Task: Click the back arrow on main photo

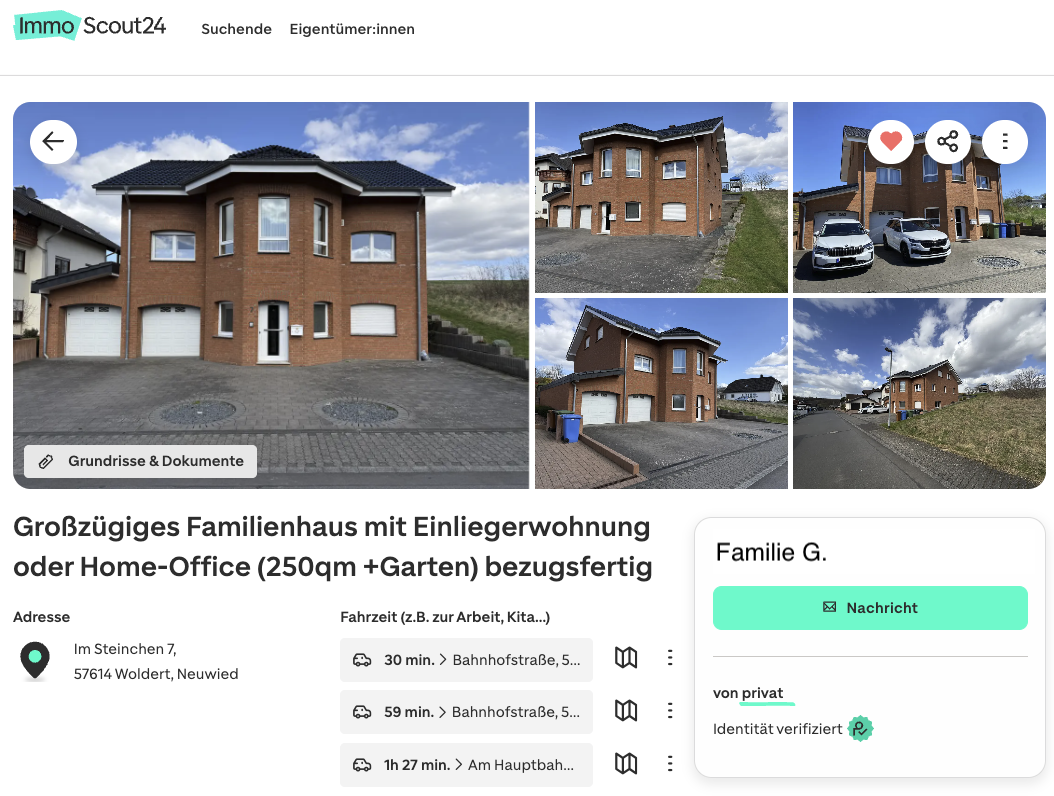Action: click(x=53, y=142)
